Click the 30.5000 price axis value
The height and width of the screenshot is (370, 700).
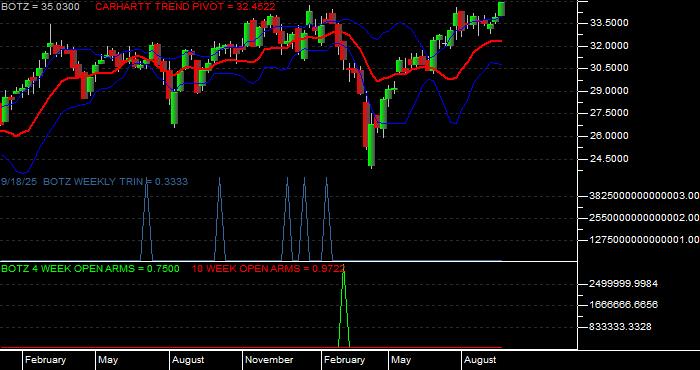[609, 68]
